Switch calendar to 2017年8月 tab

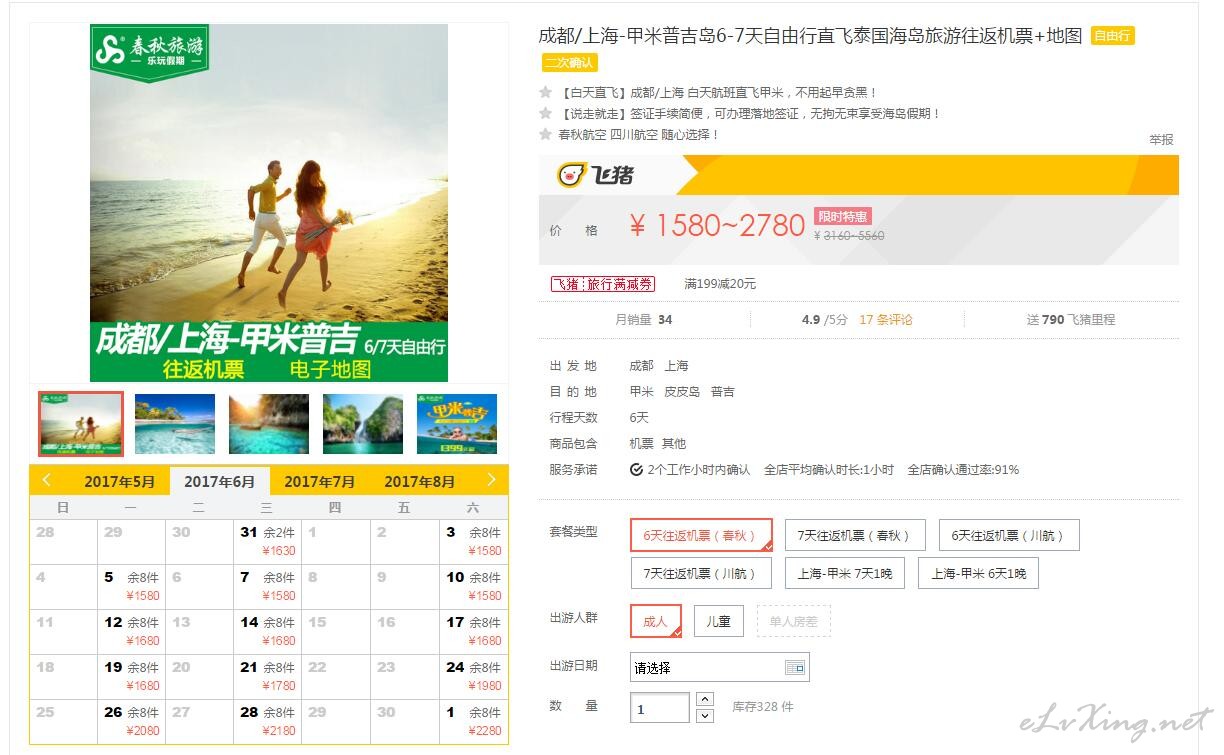coord(420,481)
